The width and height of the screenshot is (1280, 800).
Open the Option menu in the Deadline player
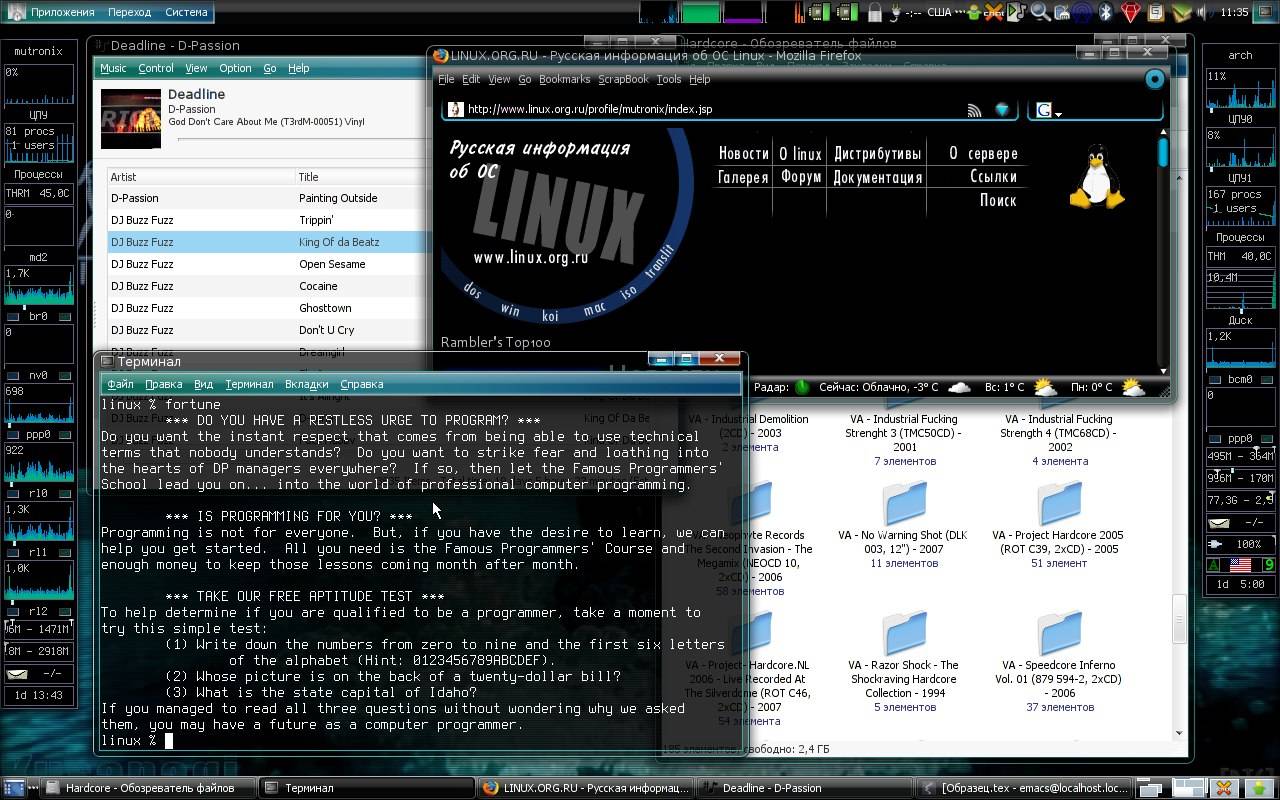tap(235, 68)
